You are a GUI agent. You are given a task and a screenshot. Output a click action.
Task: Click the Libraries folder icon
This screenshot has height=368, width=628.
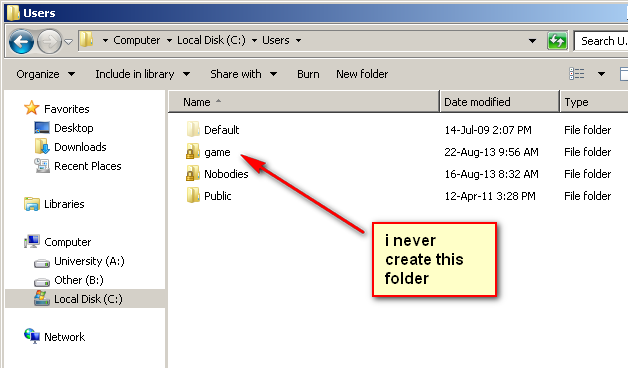32,204
